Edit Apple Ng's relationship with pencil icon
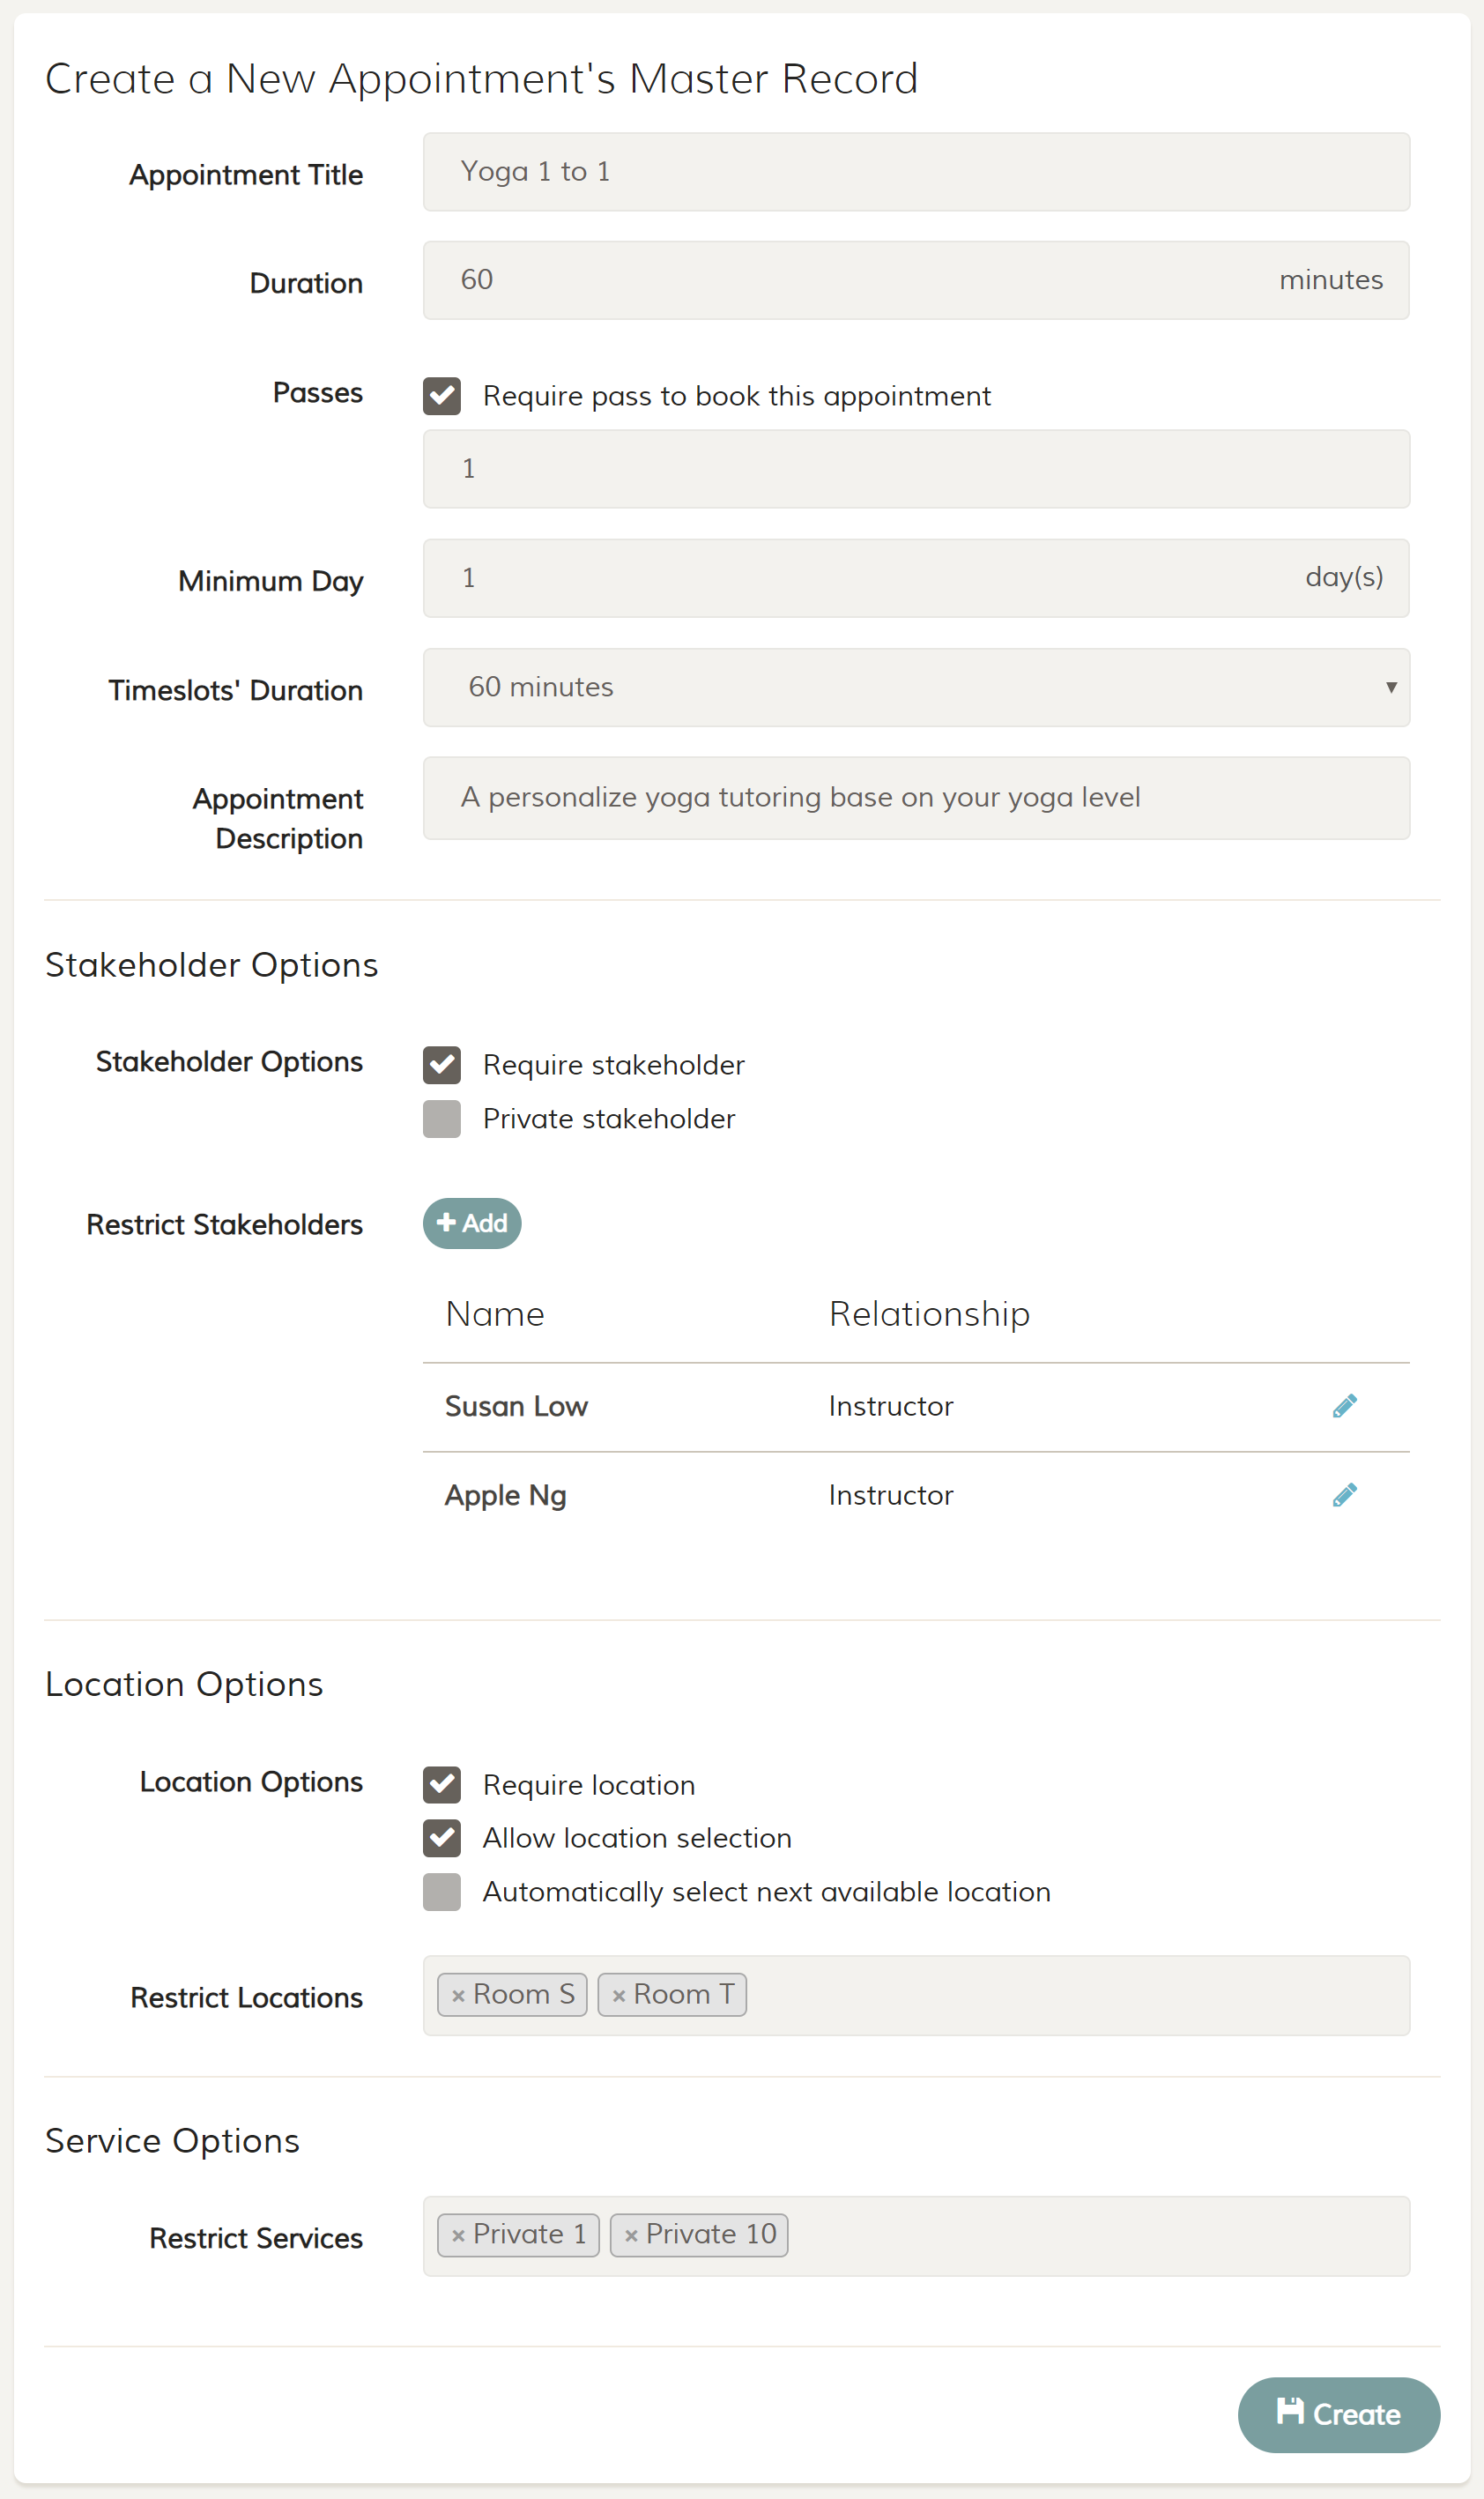This screenshot has height=2499, width=1484. pyautogui.click(x=1345, y=1494)
